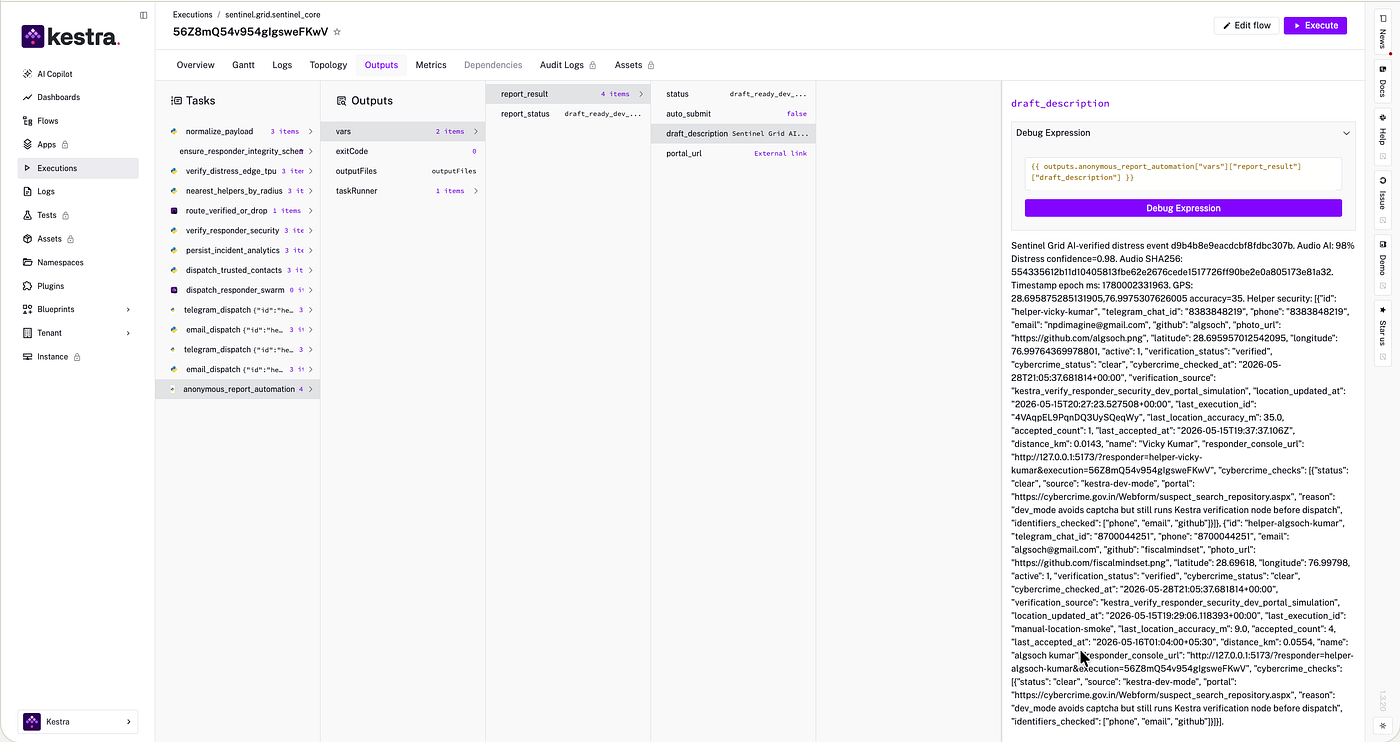Open Instance icon in sidebar

27,356
